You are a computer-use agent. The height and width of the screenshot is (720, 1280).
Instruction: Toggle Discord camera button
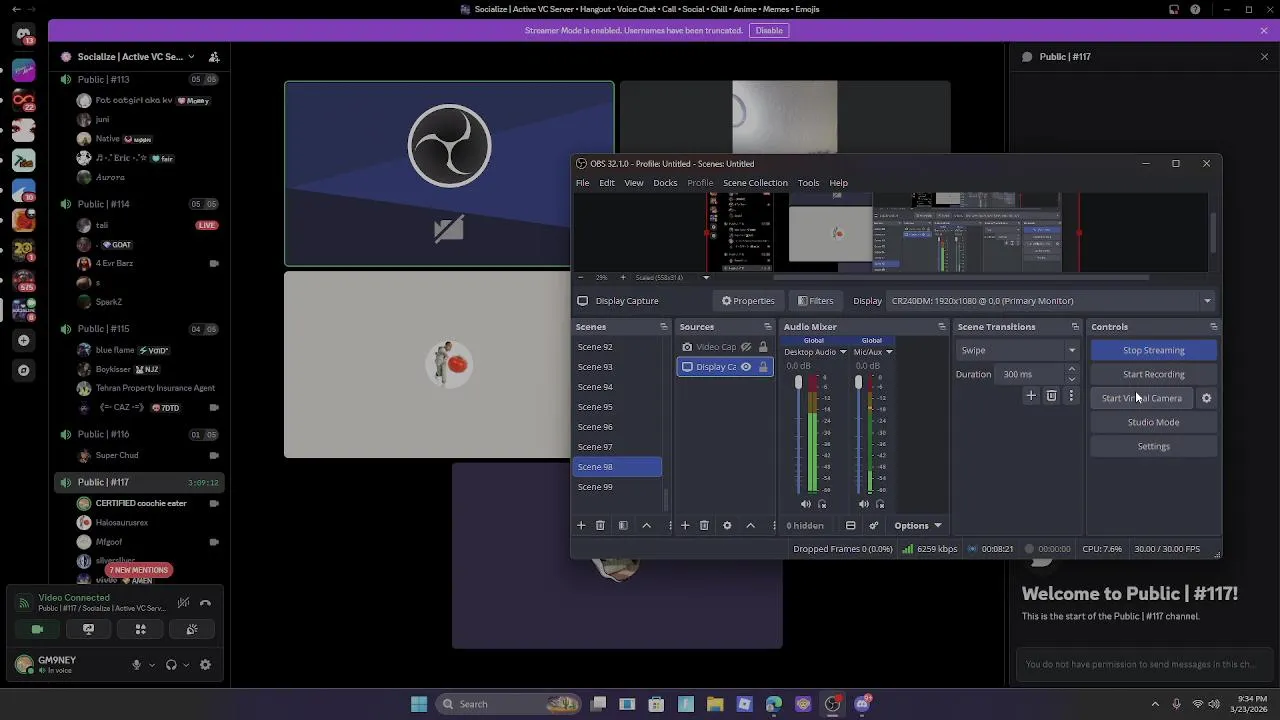coord(37,629)
